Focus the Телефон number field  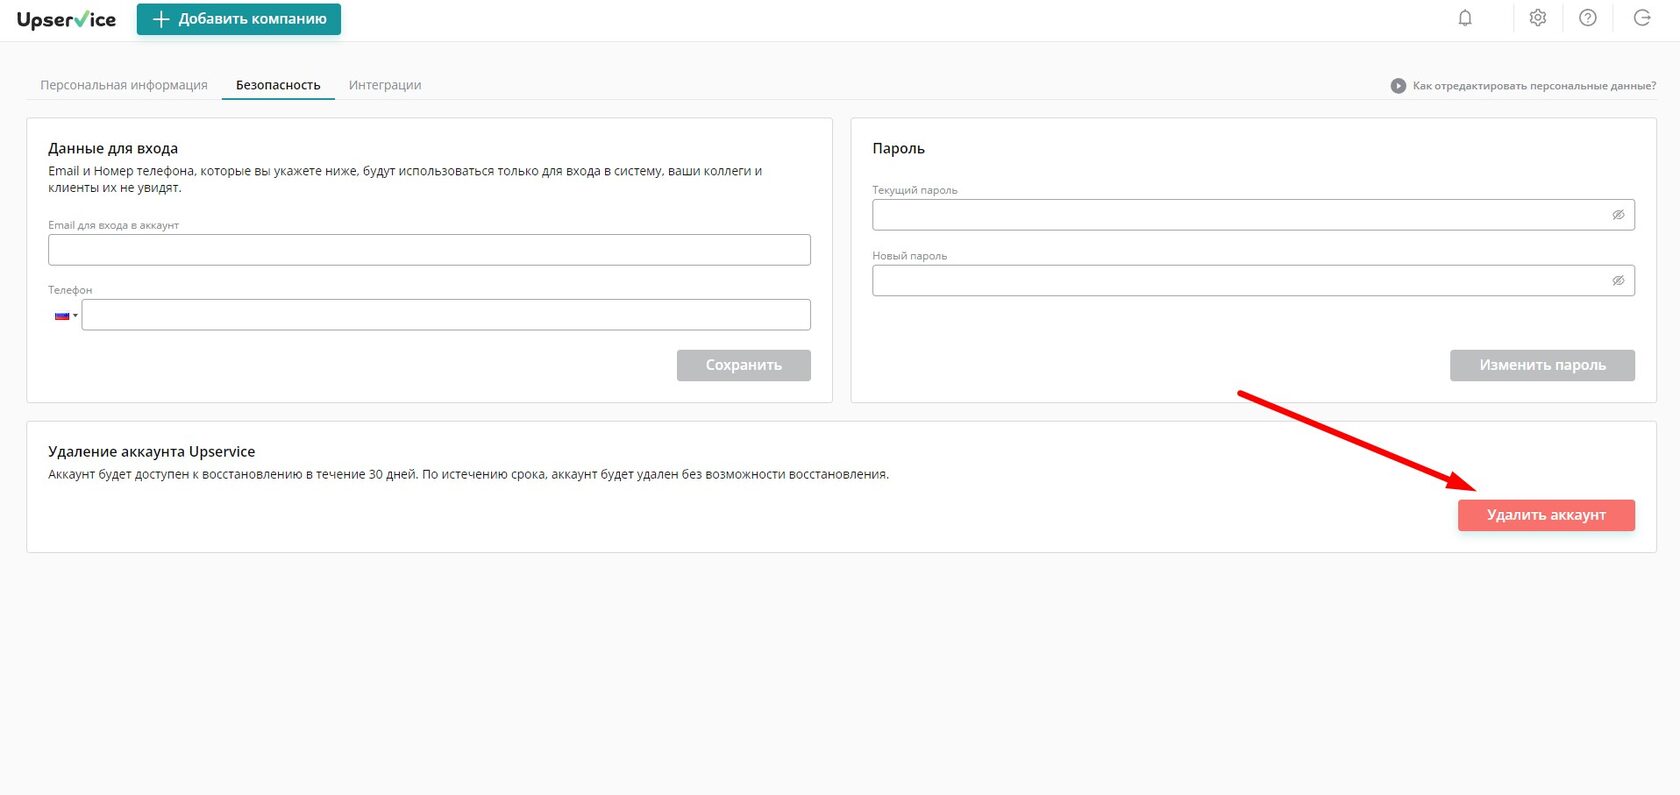pyautogui.click(x=446, y=315)
